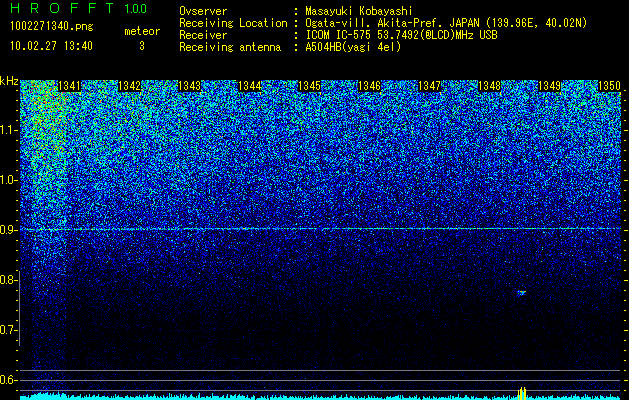Click the 1344 time marker
Image resolution: width=629 pixels, height=400 pixels.
point(250,86)
